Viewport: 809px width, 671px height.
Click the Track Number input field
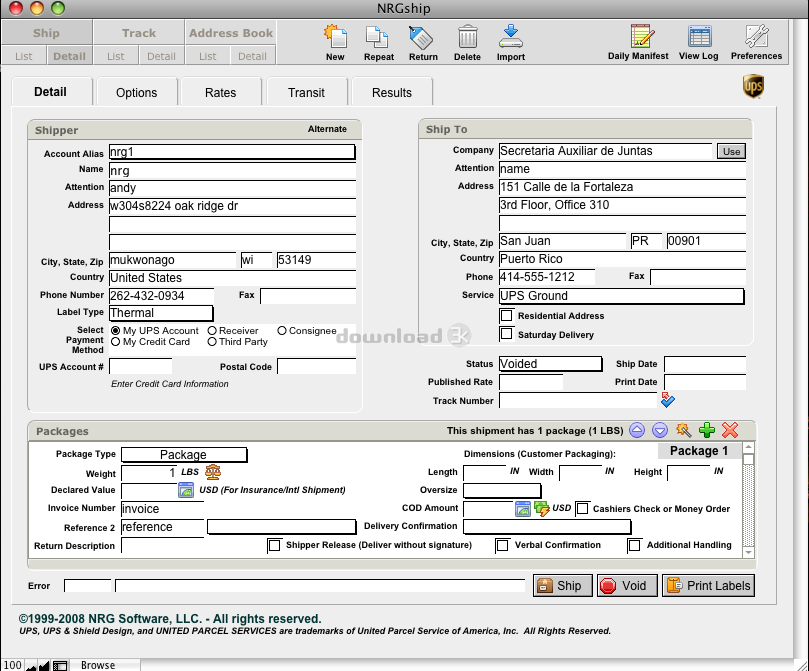pos(577,401)
